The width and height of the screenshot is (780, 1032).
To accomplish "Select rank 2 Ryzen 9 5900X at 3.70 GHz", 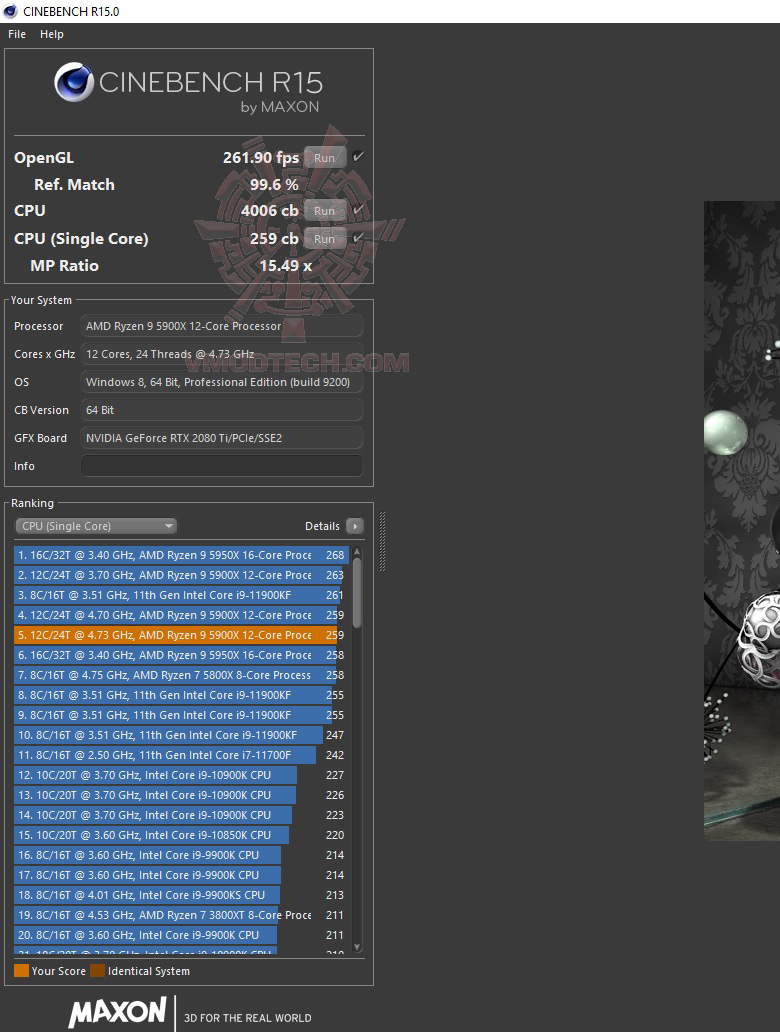I will tap(181, 575).
